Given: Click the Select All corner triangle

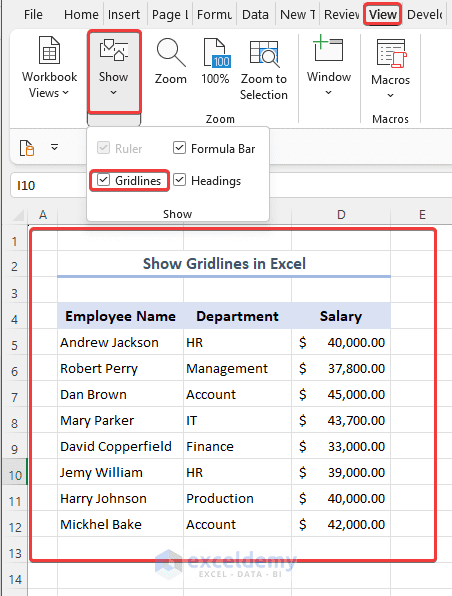Looking at the screenshot, I should [x=18, y=215].
